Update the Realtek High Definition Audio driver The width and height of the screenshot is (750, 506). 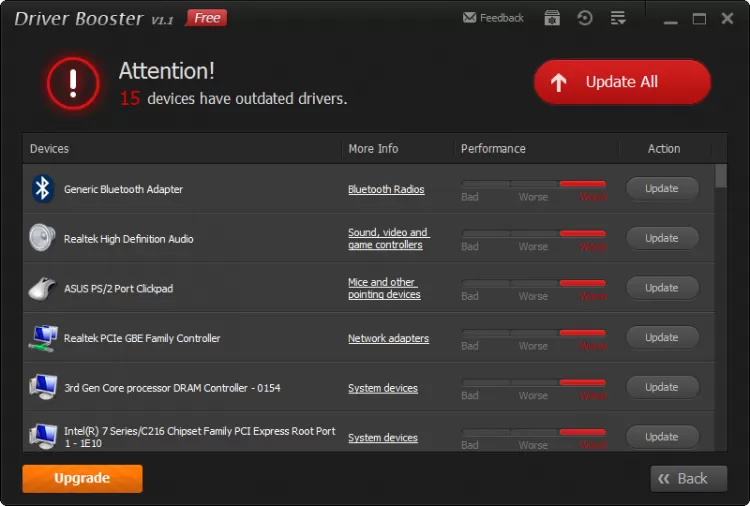662,238
